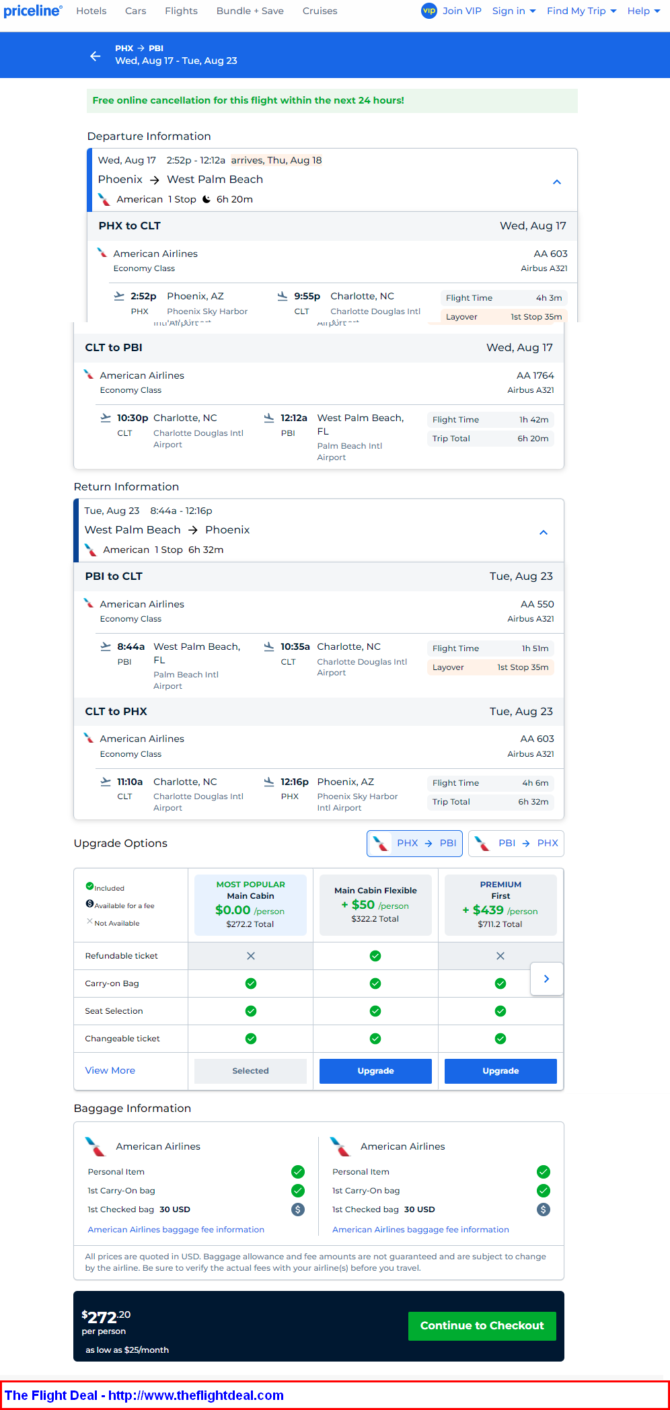Click Upgrade under Main Cabin Flexible

pos(375,1071)
